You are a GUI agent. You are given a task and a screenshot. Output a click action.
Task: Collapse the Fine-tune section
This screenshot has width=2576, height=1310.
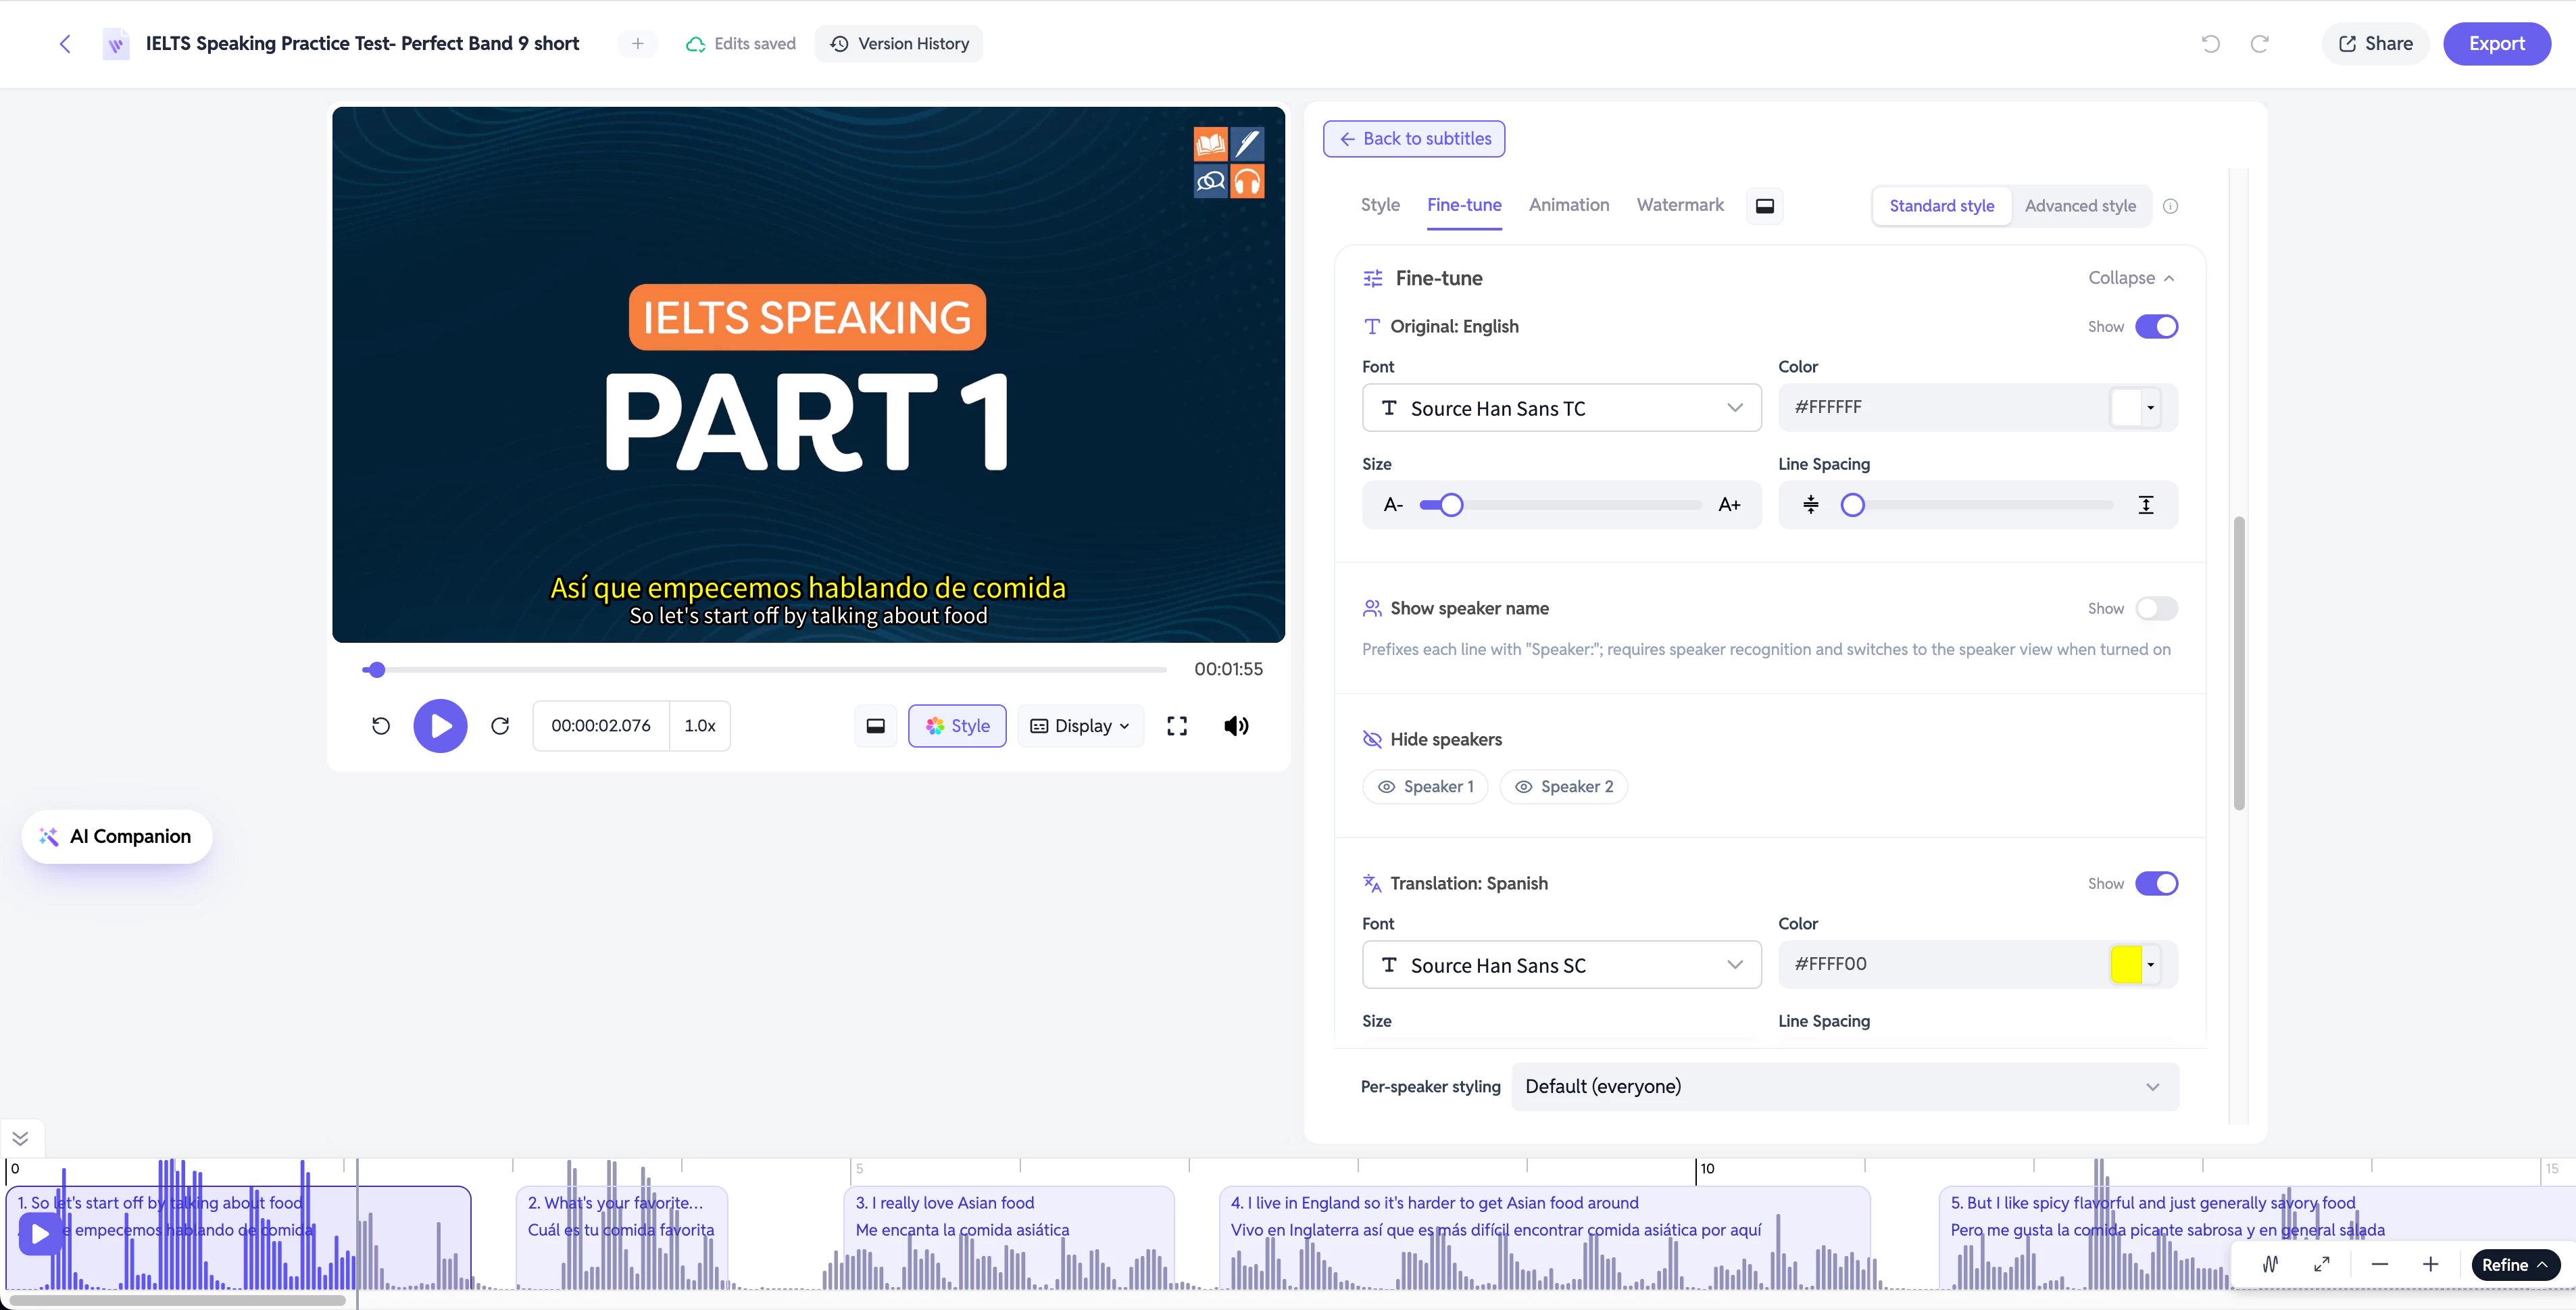tap(2131, 278)
